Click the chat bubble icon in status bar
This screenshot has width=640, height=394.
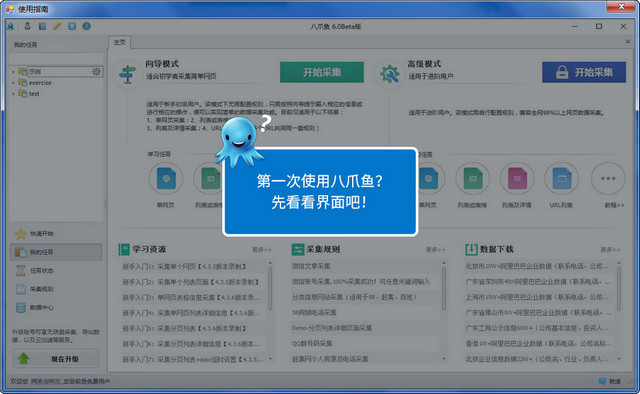pyautogui.click(x=602, y=381)
